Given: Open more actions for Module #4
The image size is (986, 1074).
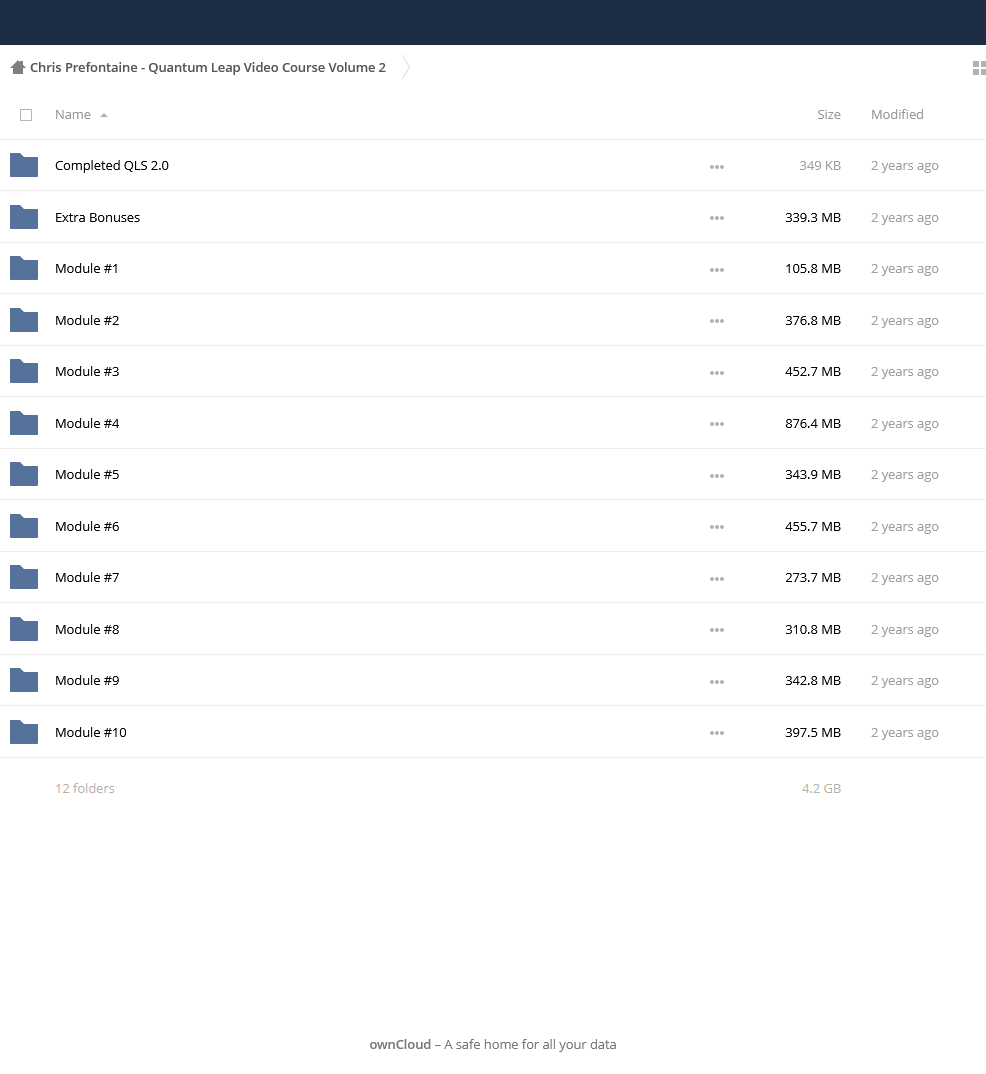Looking at the screenshot, I should (x=717, y=424).
